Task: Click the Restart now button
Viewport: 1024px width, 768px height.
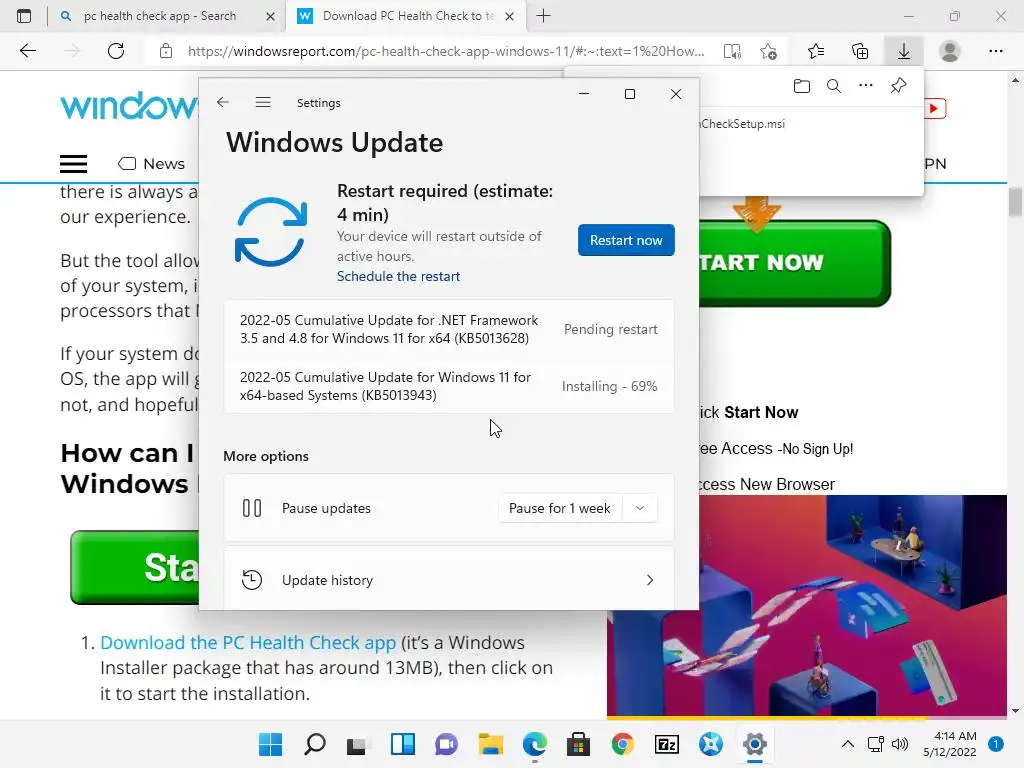Action: pos(626,240)
